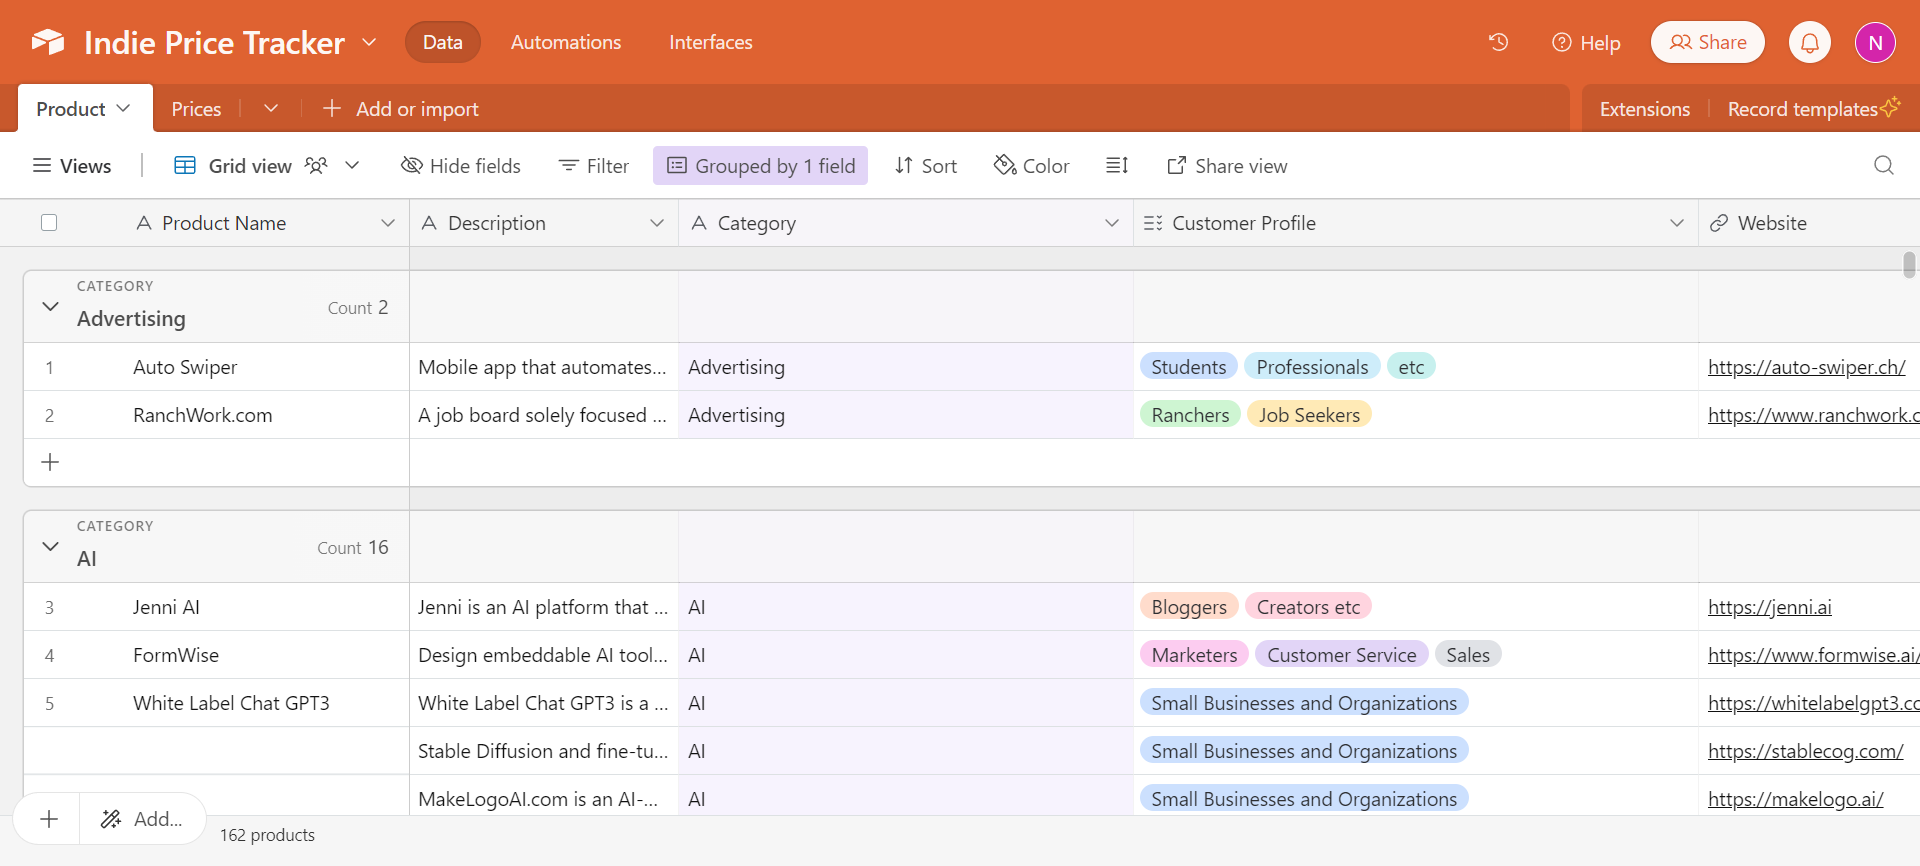Click the vertical scrollbar thumb
The width and height of the screenshot is (1920, 866).
tap(1909, 265)
